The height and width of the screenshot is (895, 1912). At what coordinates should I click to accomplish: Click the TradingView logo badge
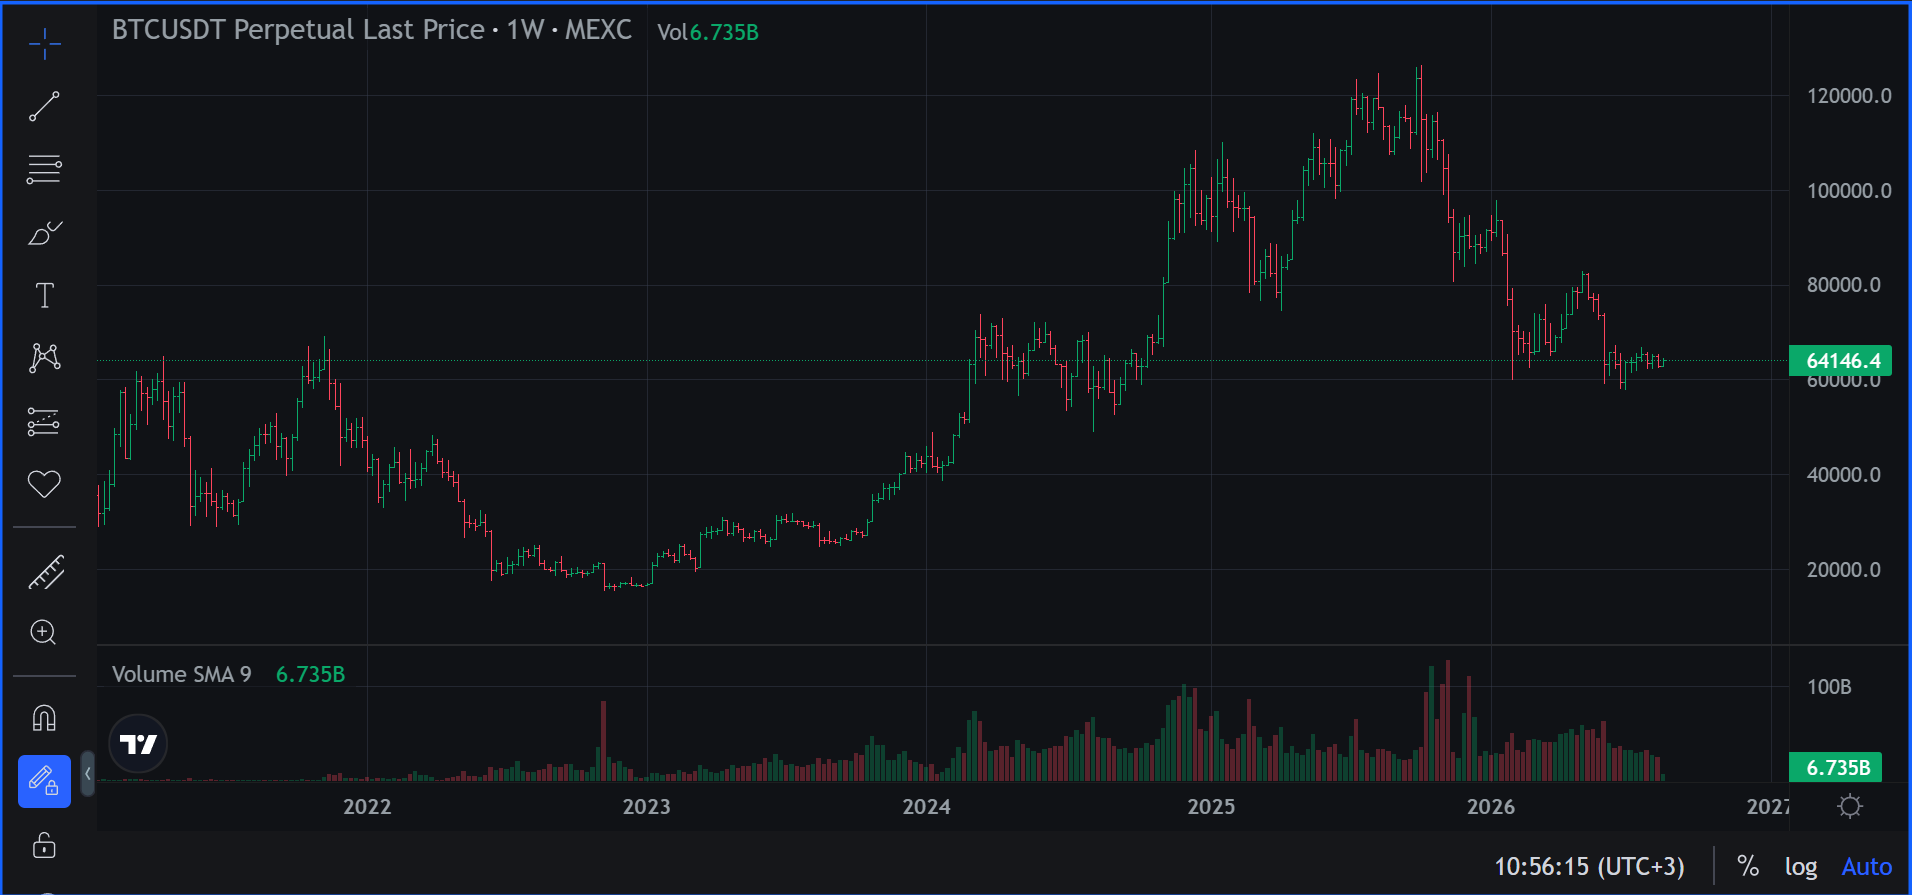pyautogui.click(x=138, y=744)
